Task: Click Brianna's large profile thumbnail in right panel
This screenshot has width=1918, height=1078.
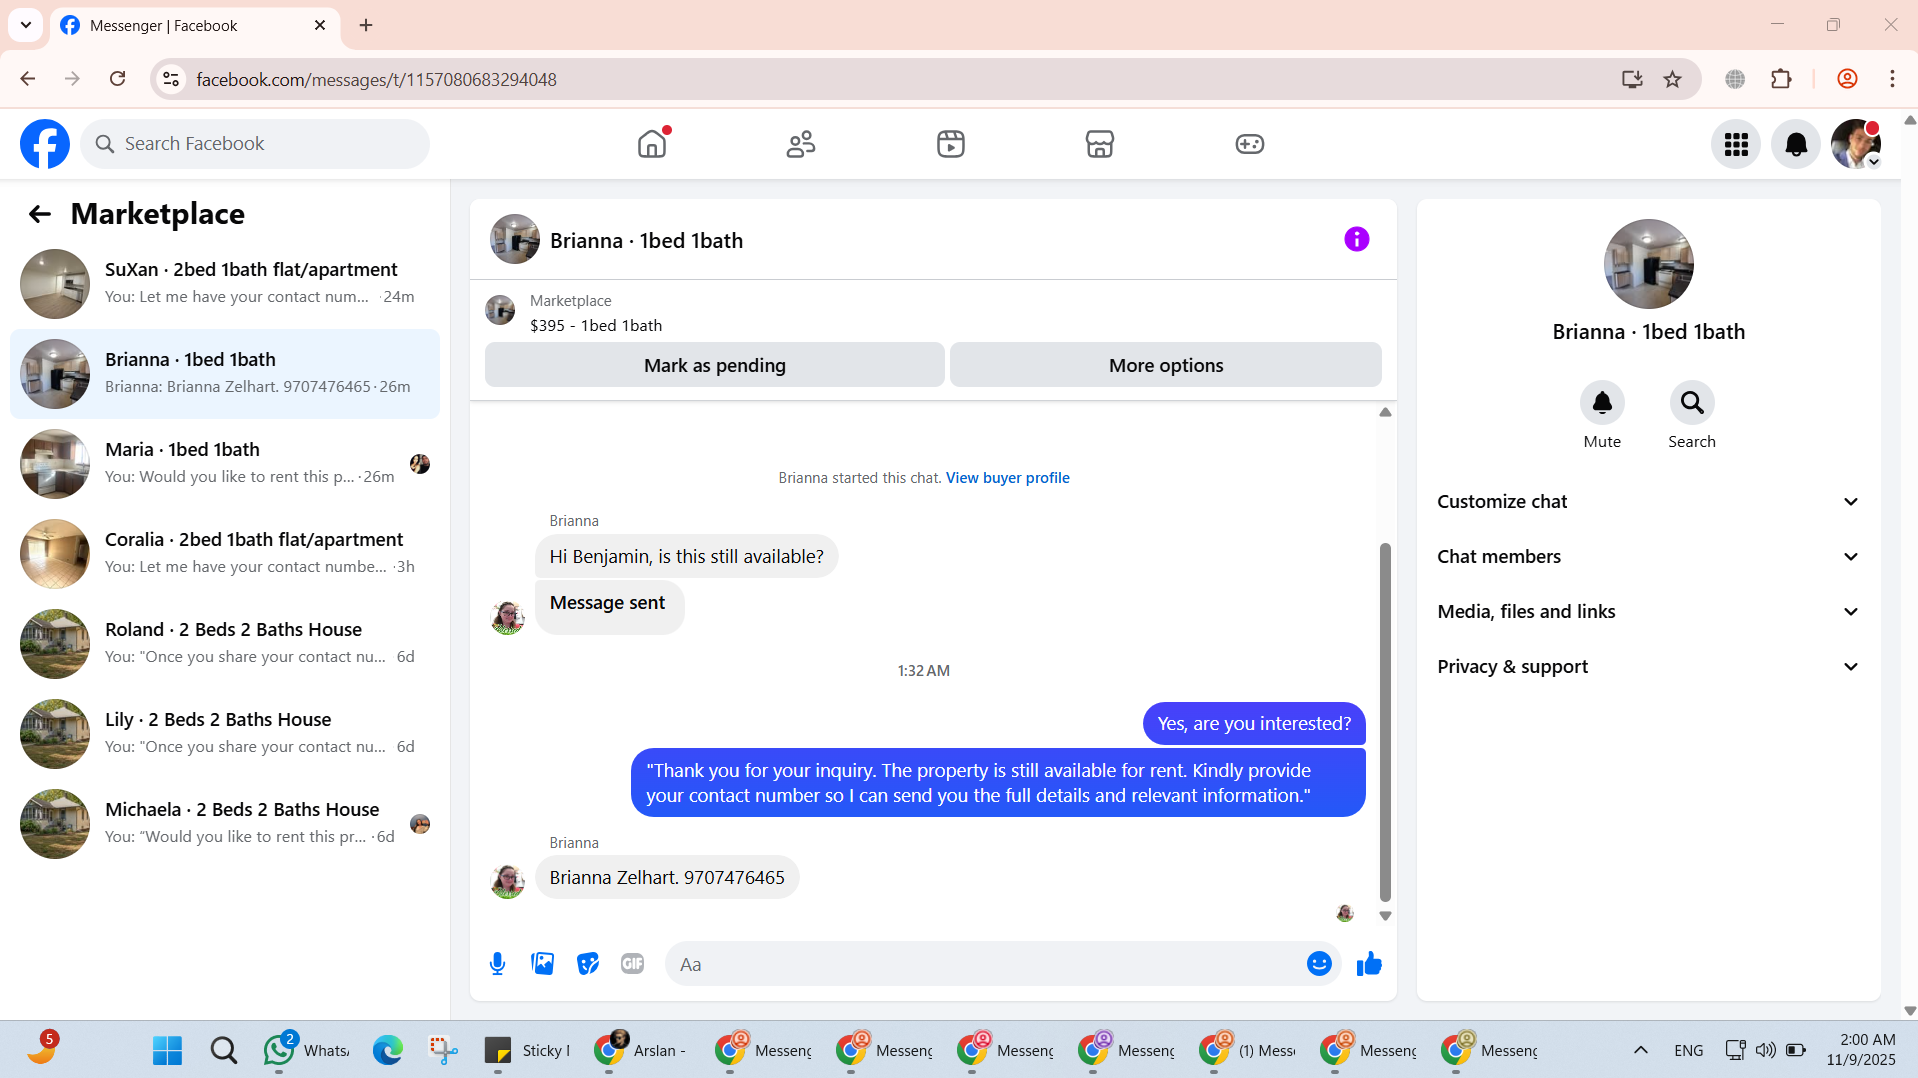Action: click(x=1648, y=264)
